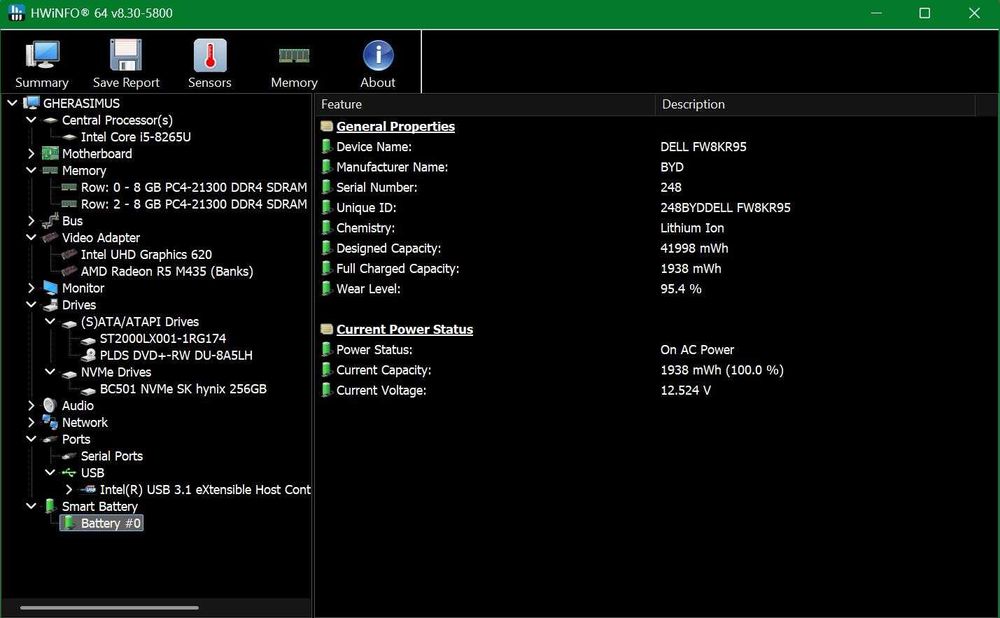Click the Smart Battery green icon
Screen dimensions: 1000x618
click(x=50, y=506)
